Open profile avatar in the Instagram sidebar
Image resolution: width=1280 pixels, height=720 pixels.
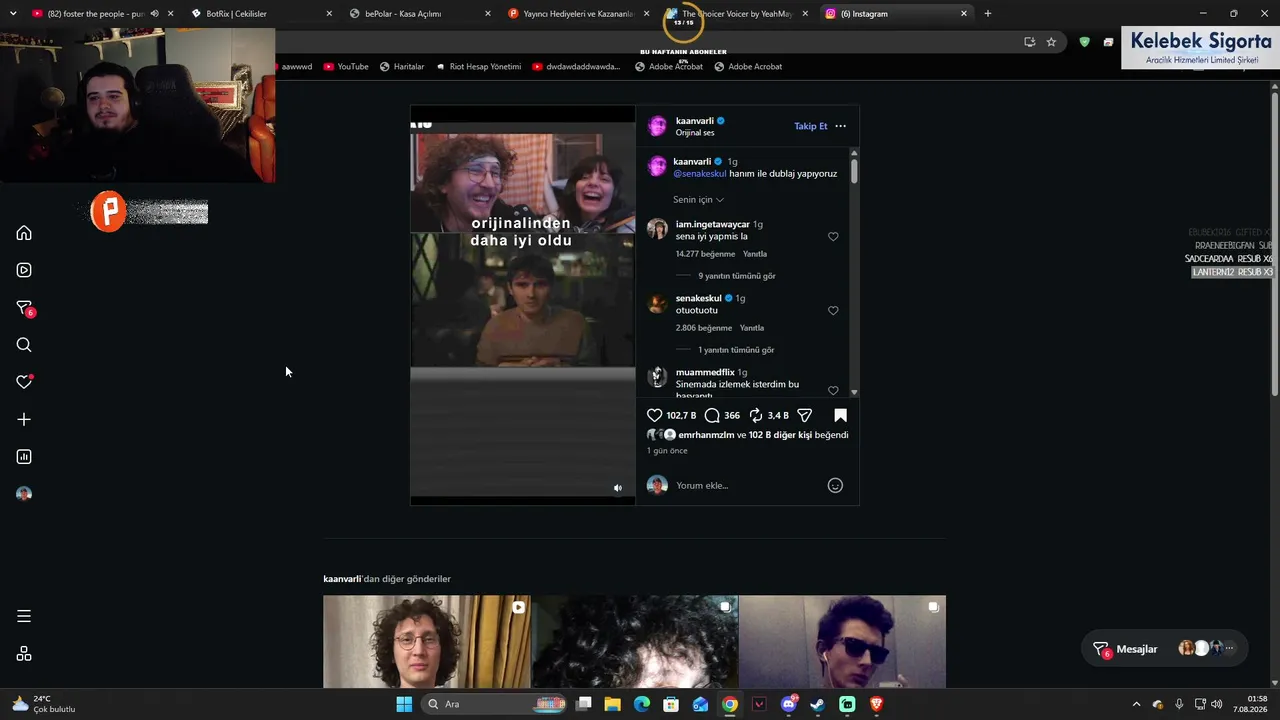click(24, 494)
